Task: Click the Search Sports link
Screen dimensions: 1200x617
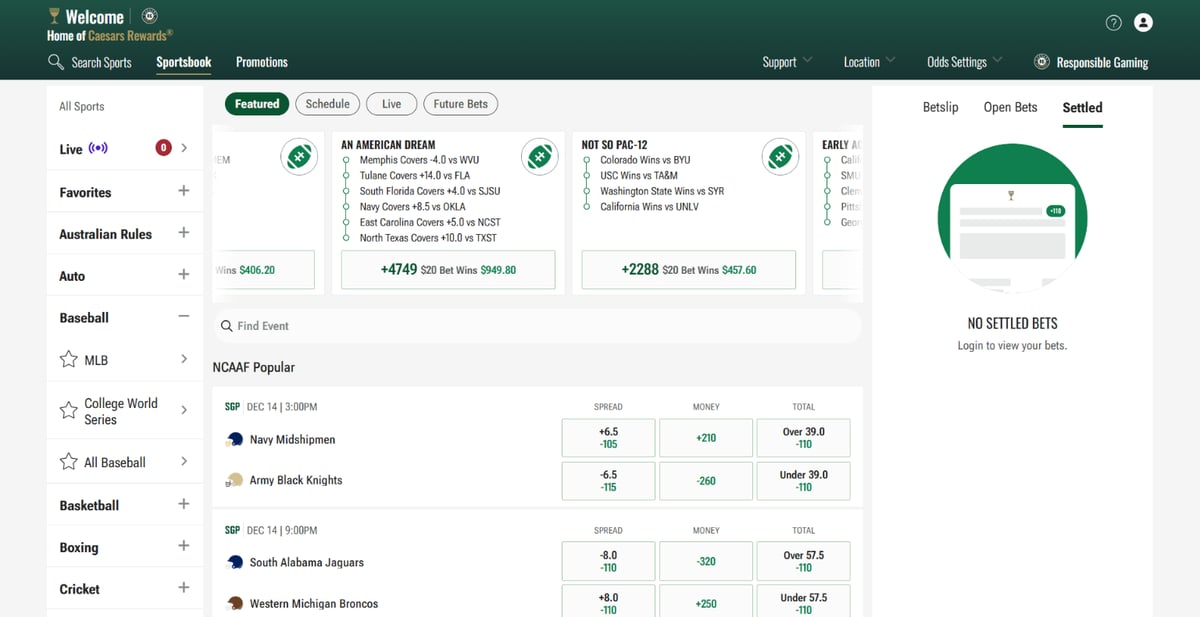Action: [101, 62]
